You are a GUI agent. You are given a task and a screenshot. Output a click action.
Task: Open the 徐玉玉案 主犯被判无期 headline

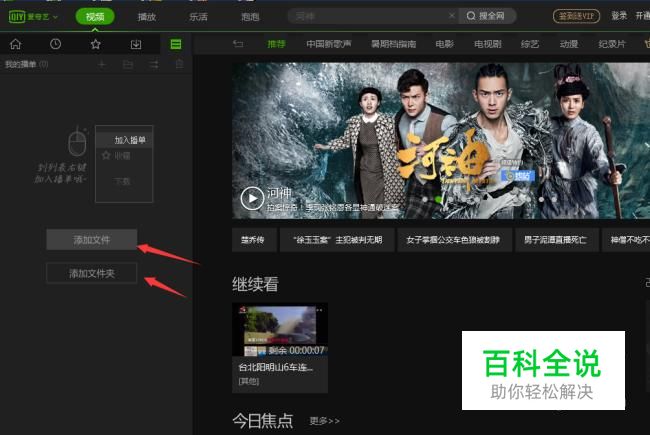click(337, 240)
